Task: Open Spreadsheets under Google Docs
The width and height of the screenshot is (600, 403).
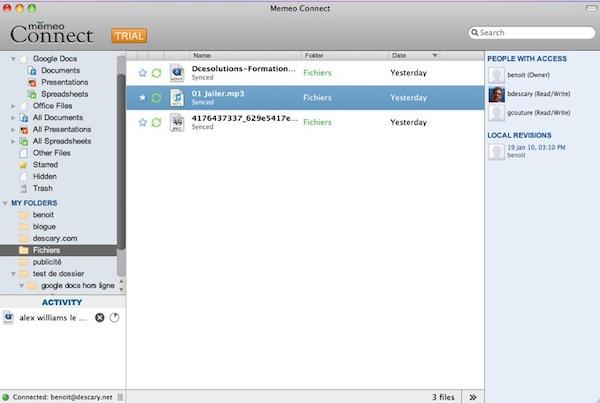Action: [x=65, y=94]
